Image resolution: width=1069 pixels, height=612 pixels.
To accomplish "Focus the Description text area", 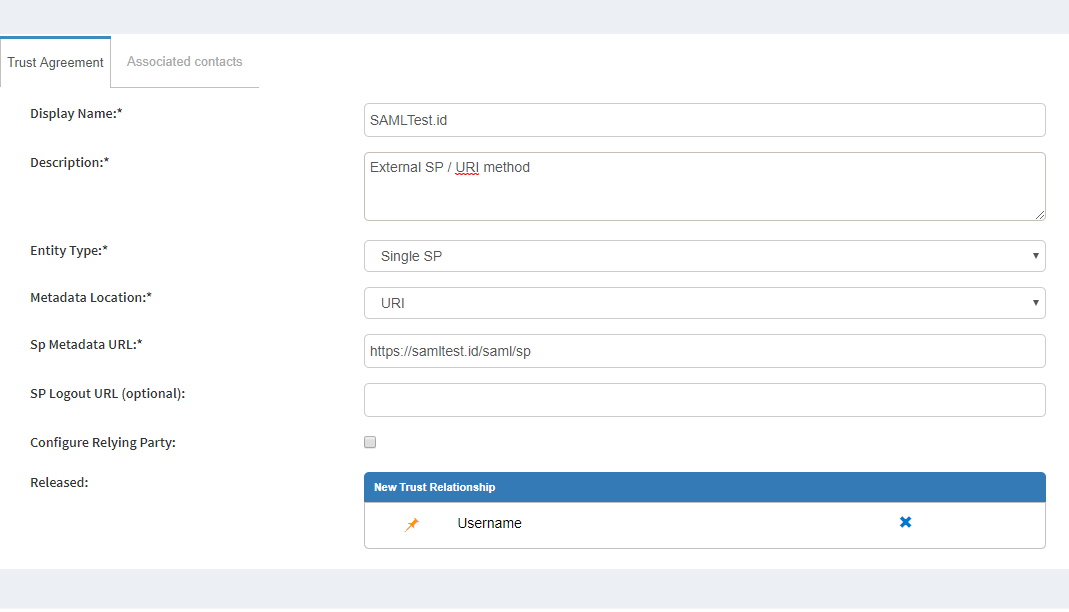I will click(704, 186).
